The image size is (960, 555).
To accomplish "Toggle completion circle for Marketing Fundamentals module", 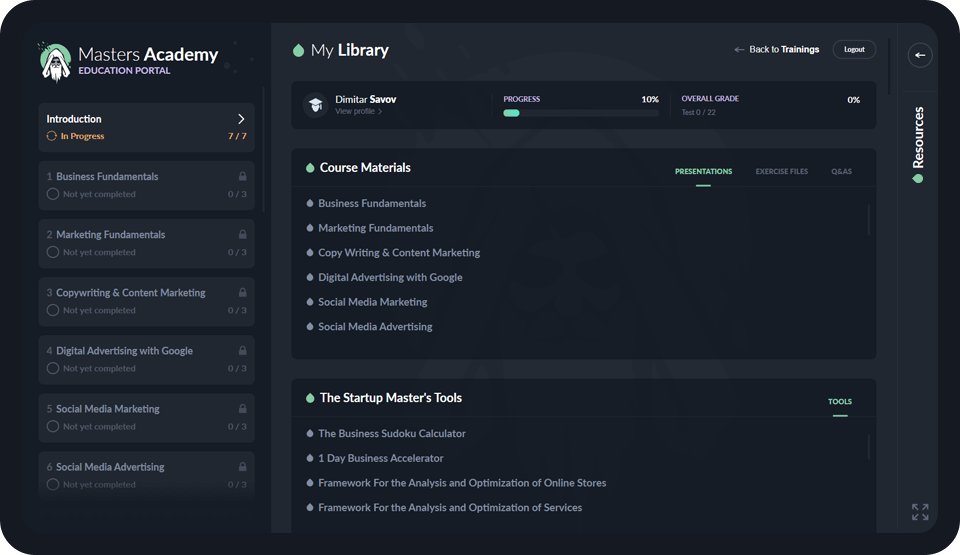I will click(x=53, y=252).
